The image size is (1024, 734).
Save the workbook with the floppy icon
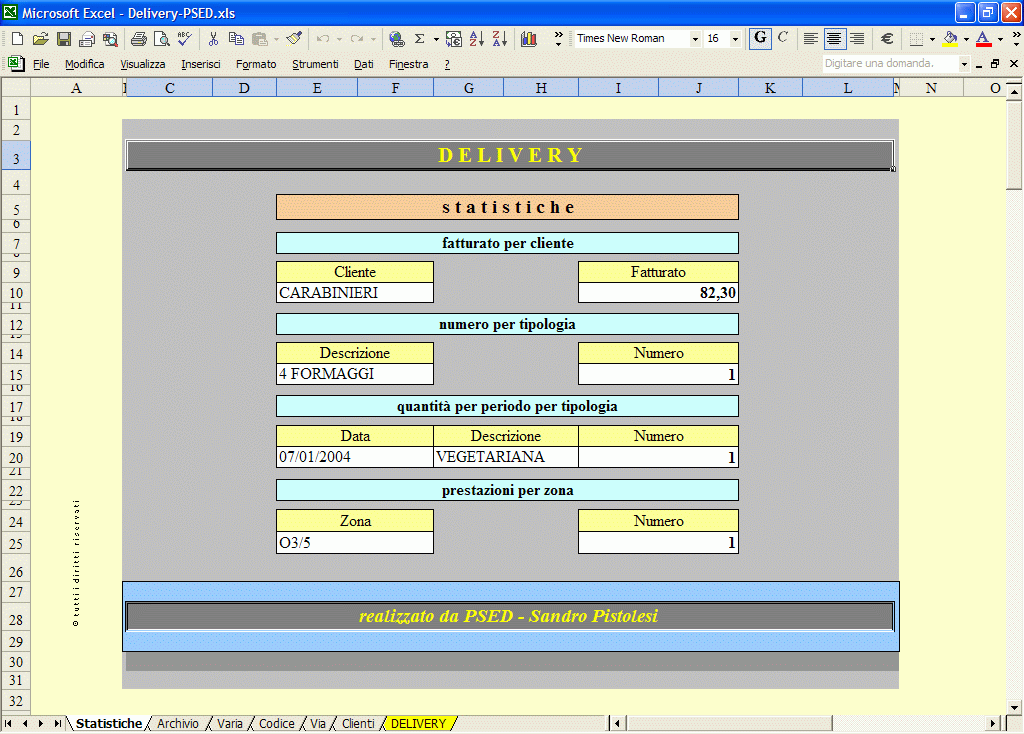pos(63,39)
